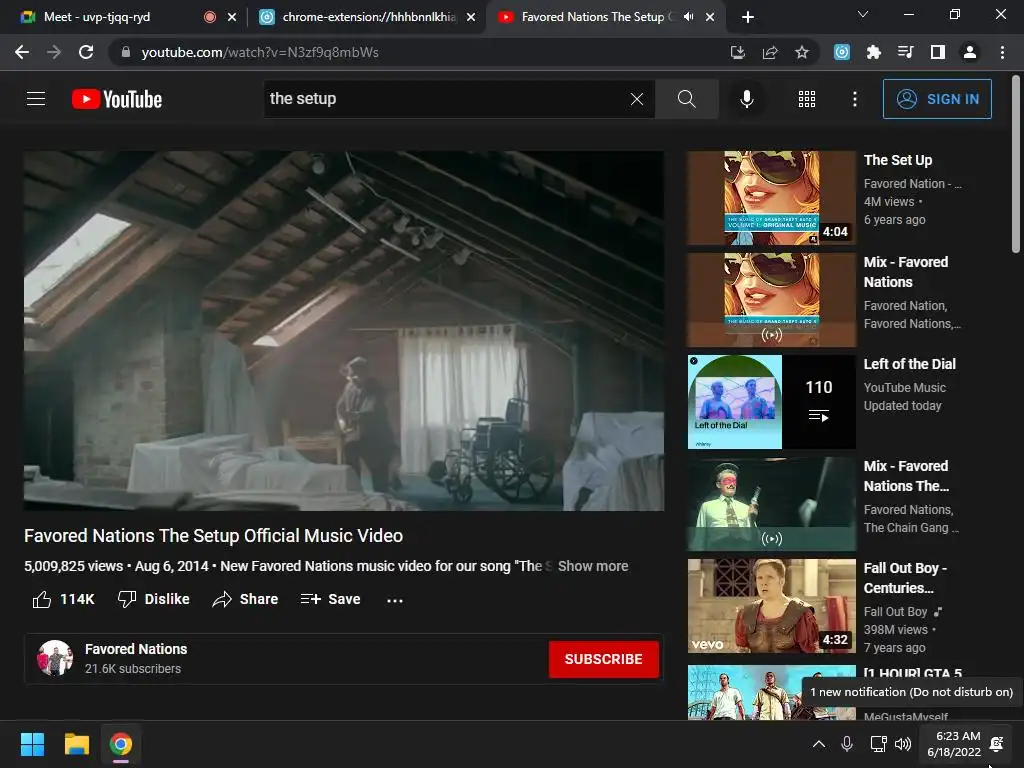Bookmark this page with star

point(802,52)
